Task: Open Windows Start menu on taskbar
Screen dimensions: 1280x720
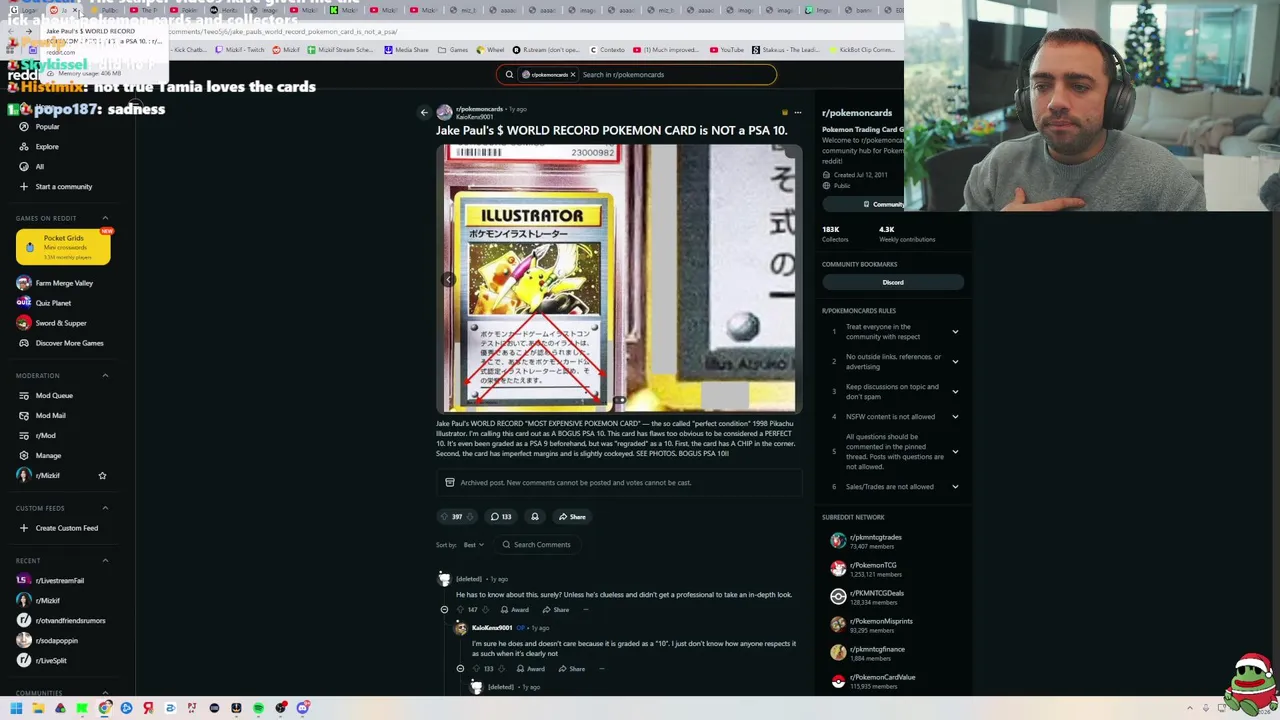Action: (x=16, y=708)
